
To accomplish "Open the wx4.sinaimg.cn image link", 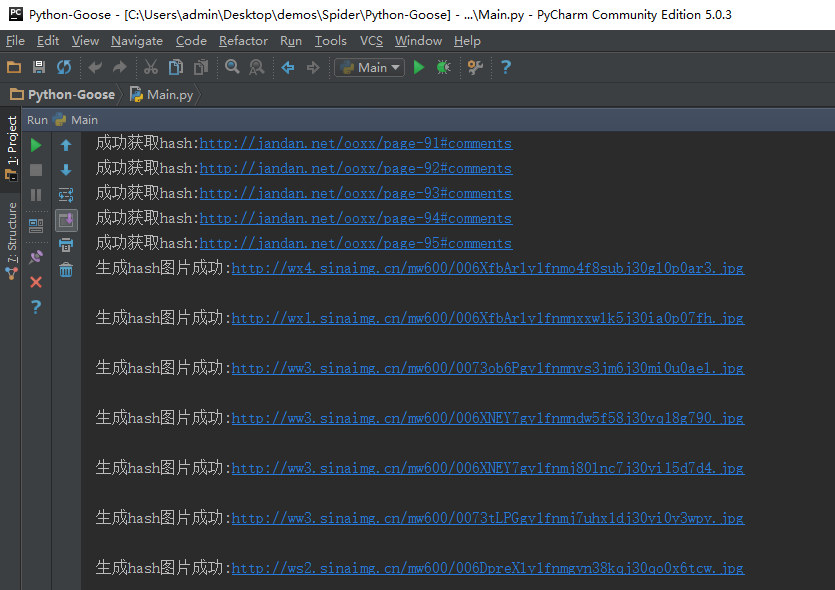I will (487, 268).
